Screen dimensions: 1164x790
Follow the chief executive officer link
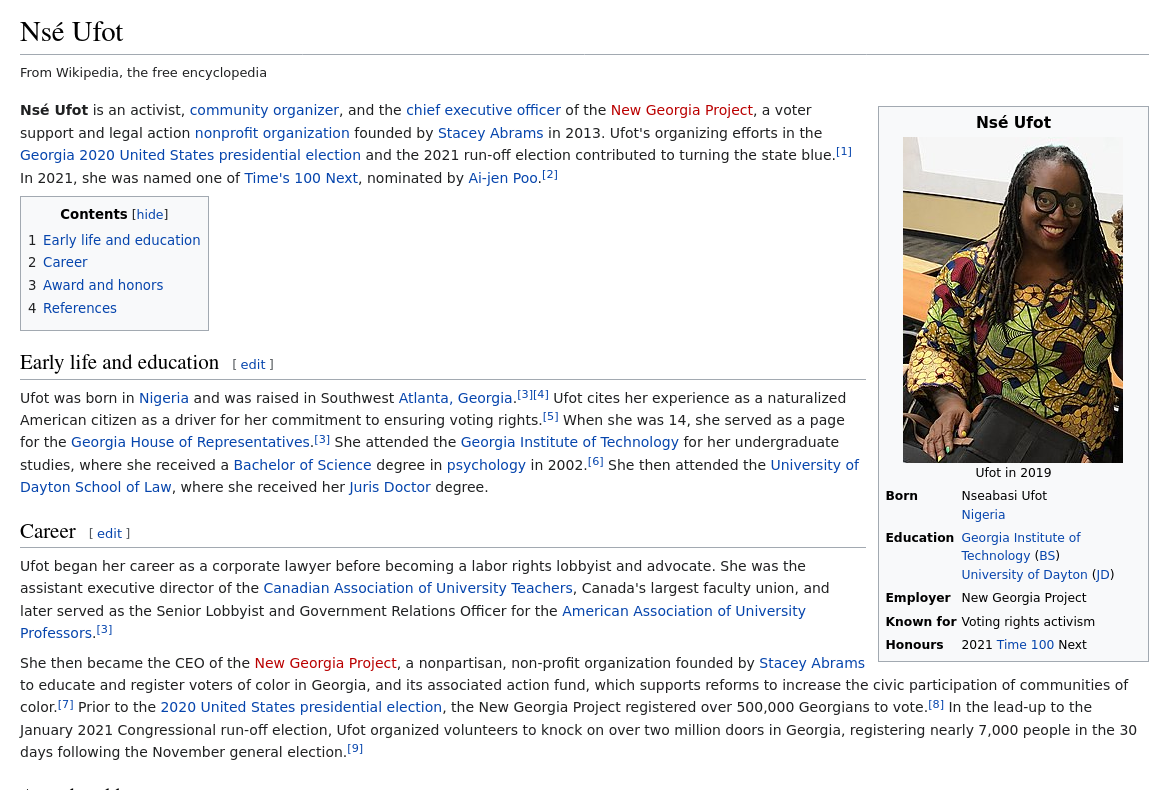tap(483, 110)
